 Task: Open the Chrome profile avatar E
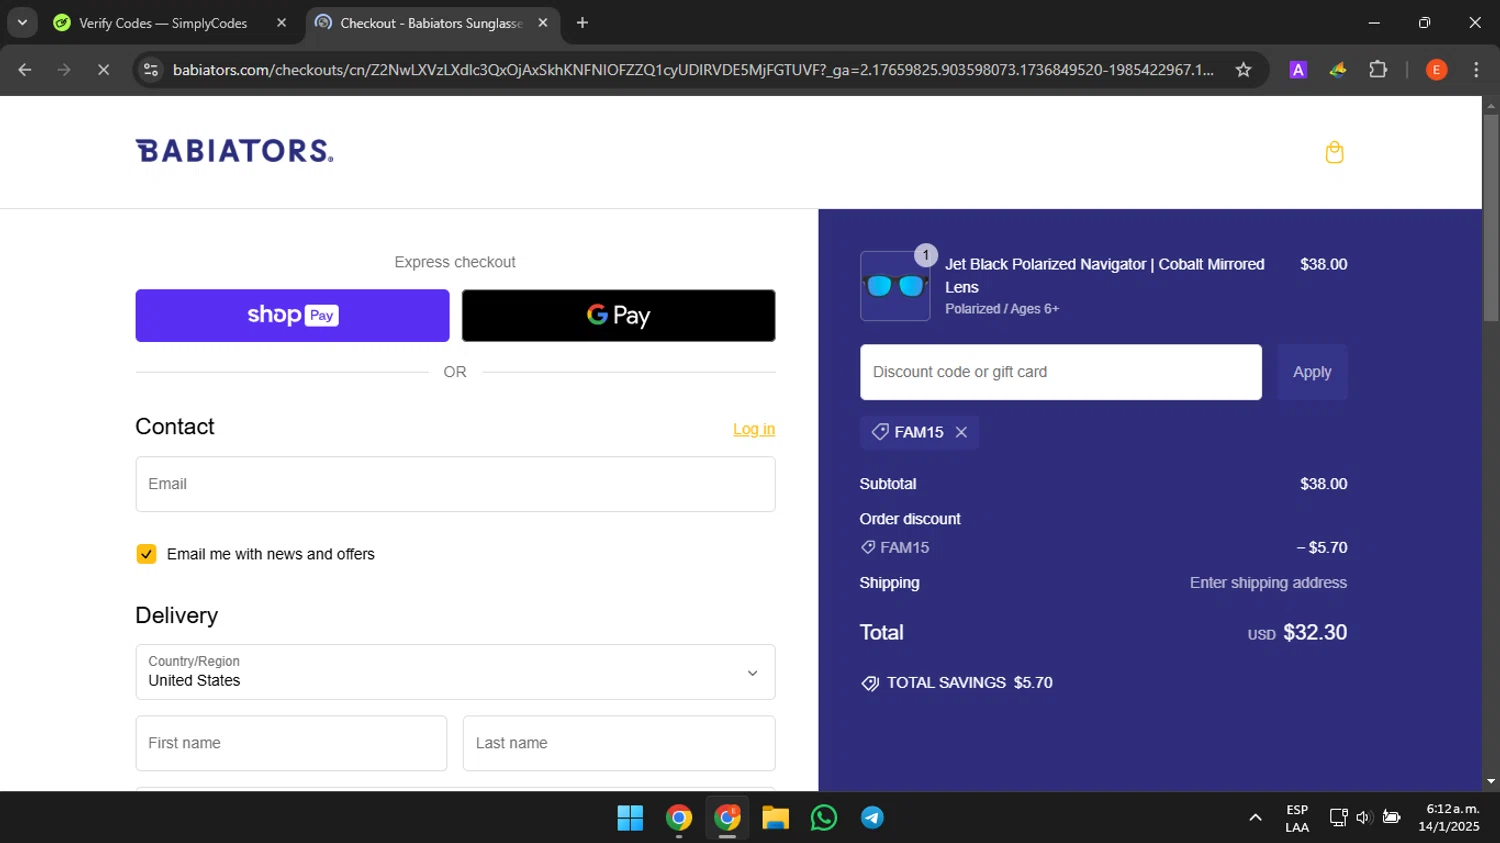click(1436, 70)
